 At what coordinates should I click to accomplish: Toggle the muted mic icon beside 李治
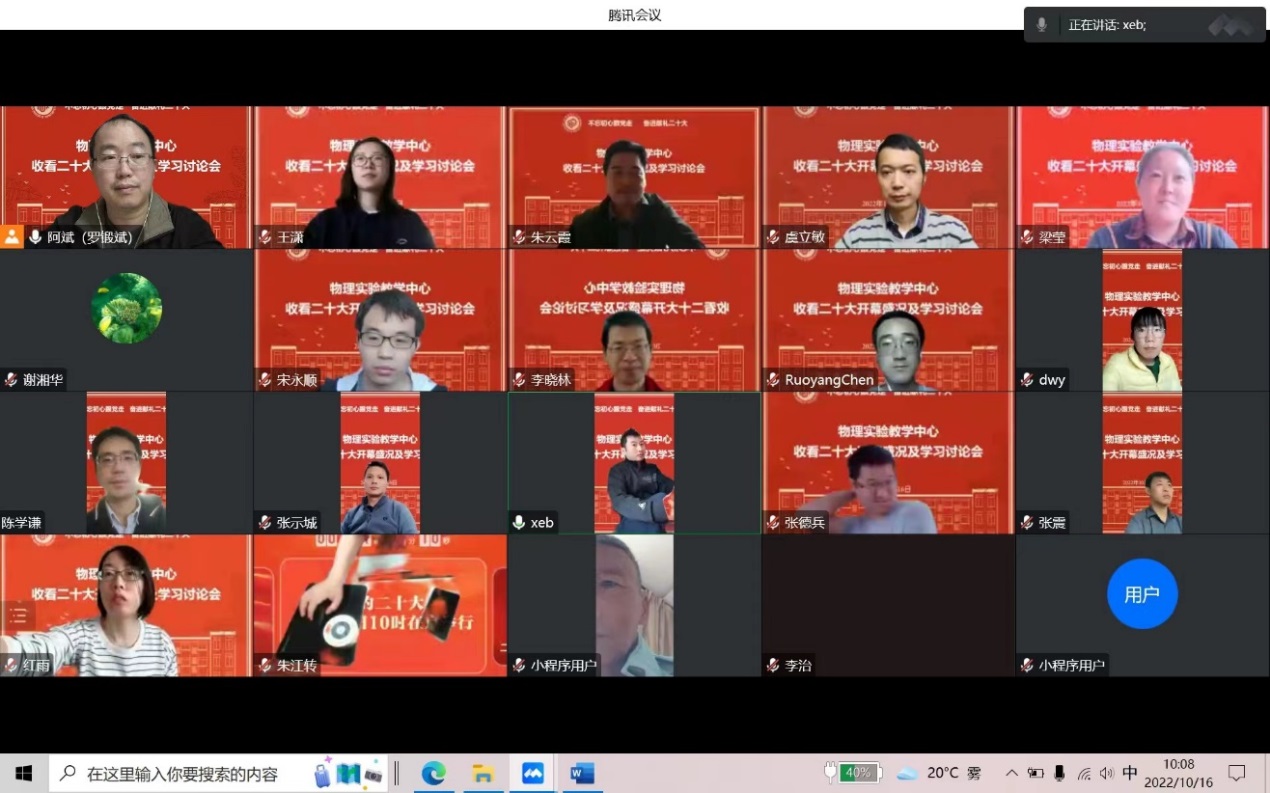773,665
